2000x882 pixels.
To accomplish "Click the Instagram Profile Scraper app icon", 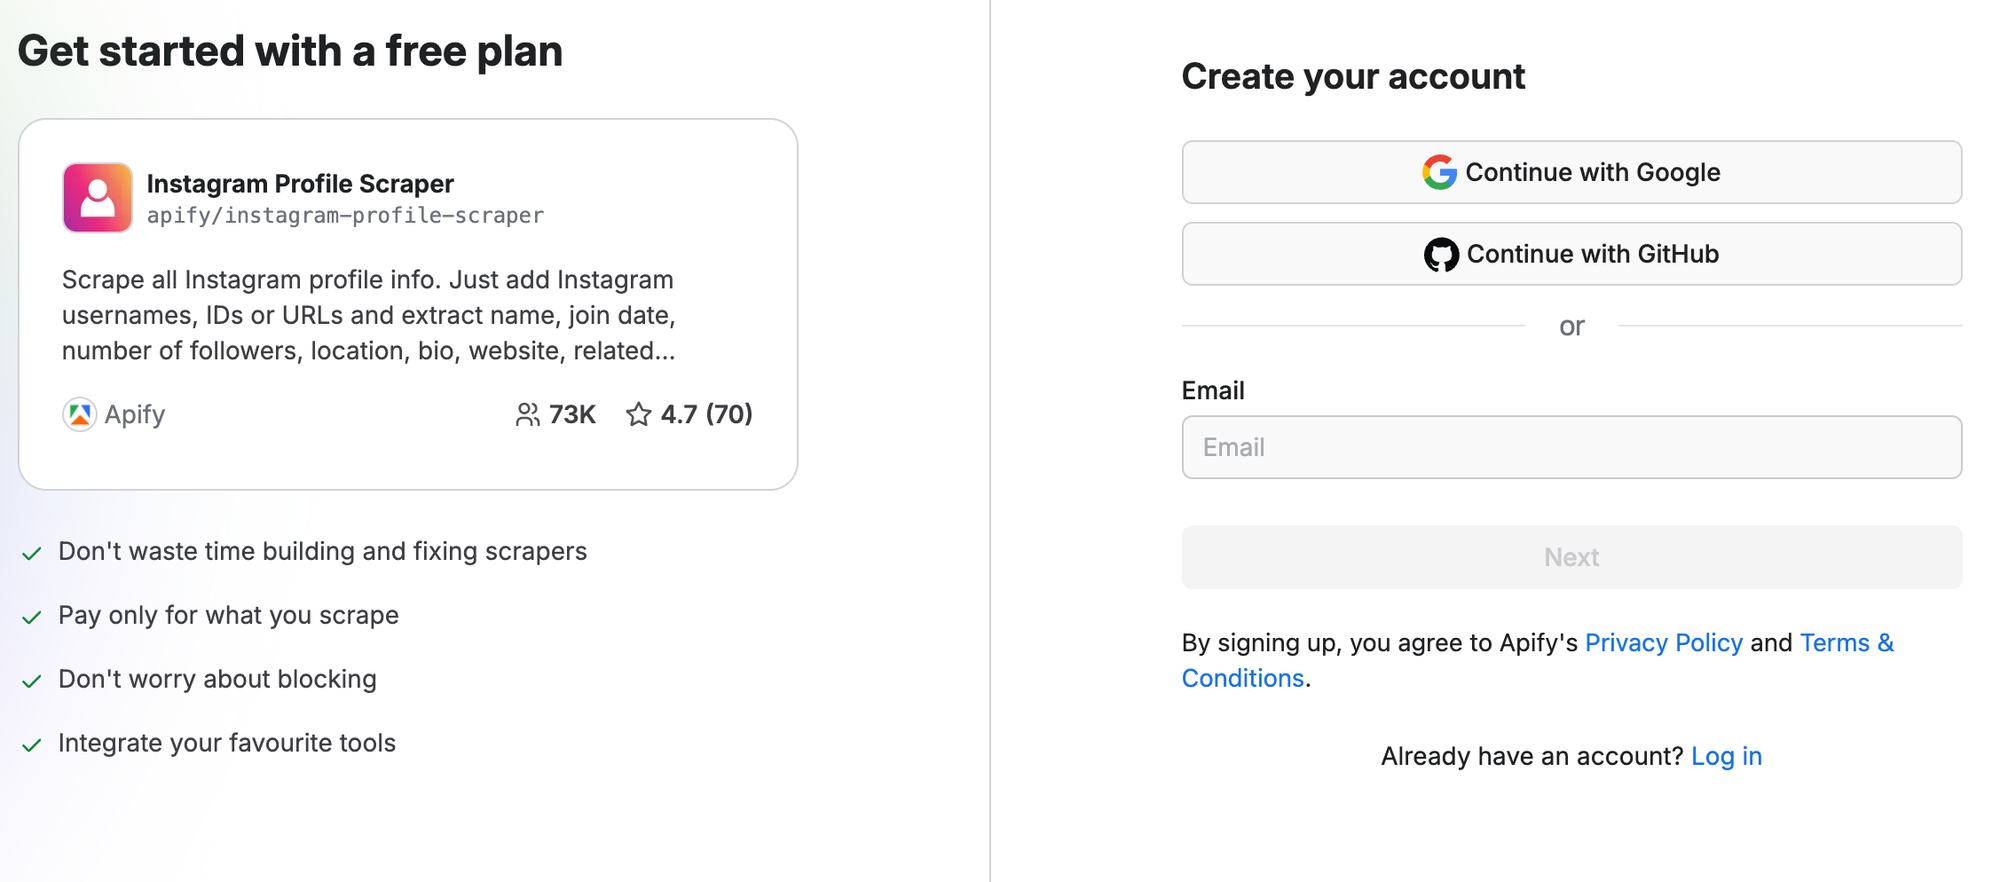I will pos(96,197).
